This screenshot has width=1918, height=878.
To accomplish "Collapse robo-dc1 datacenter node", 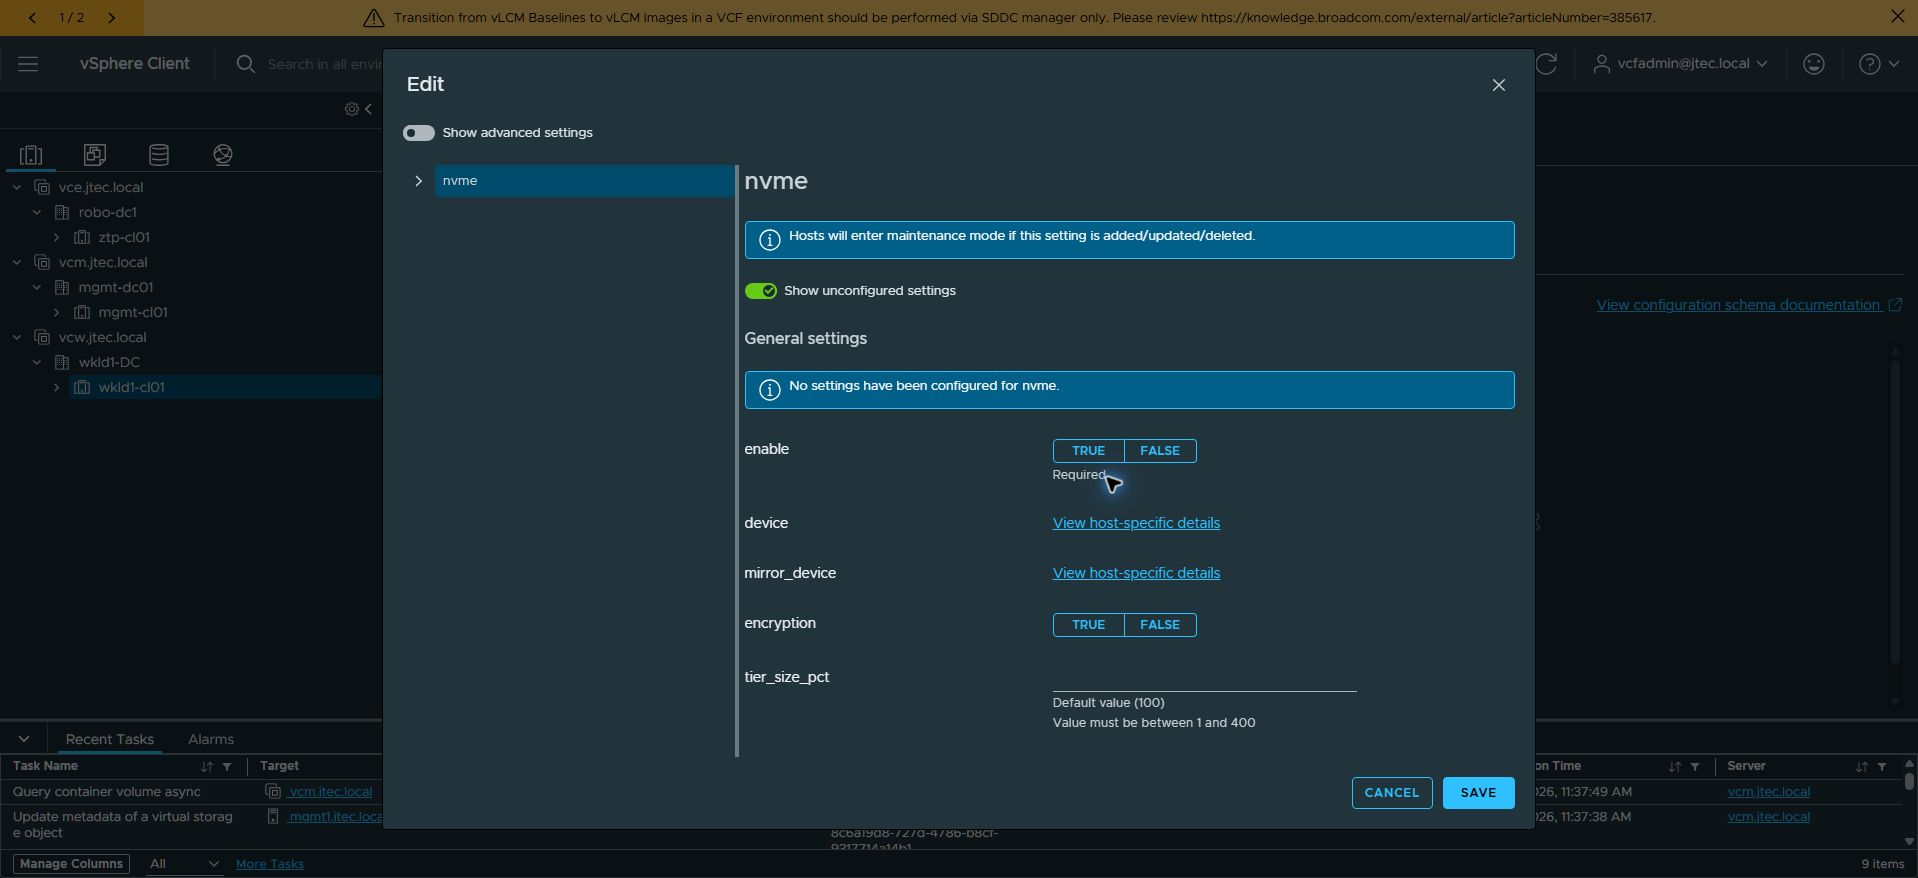I will tap(37, 212).
